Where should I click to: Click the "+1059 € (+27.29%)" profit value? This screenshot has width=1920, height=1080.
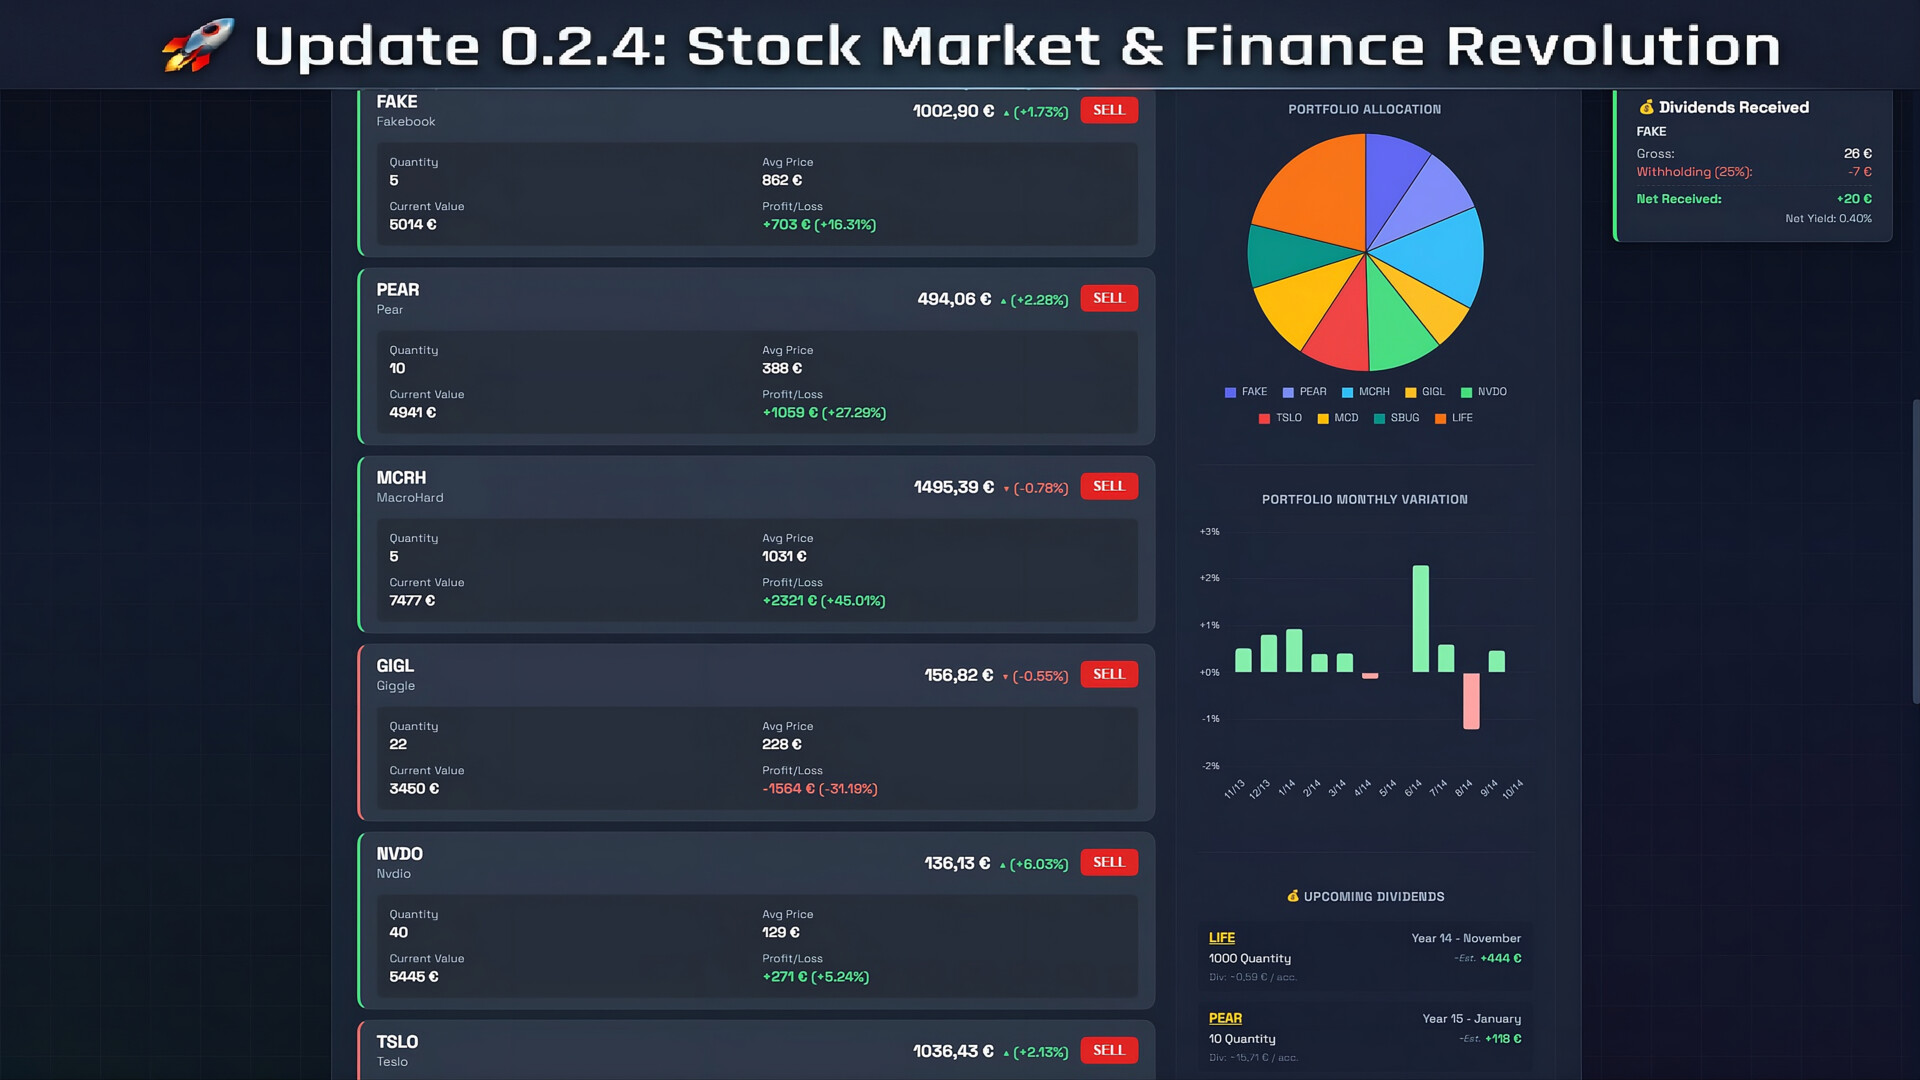coord(824,413)
